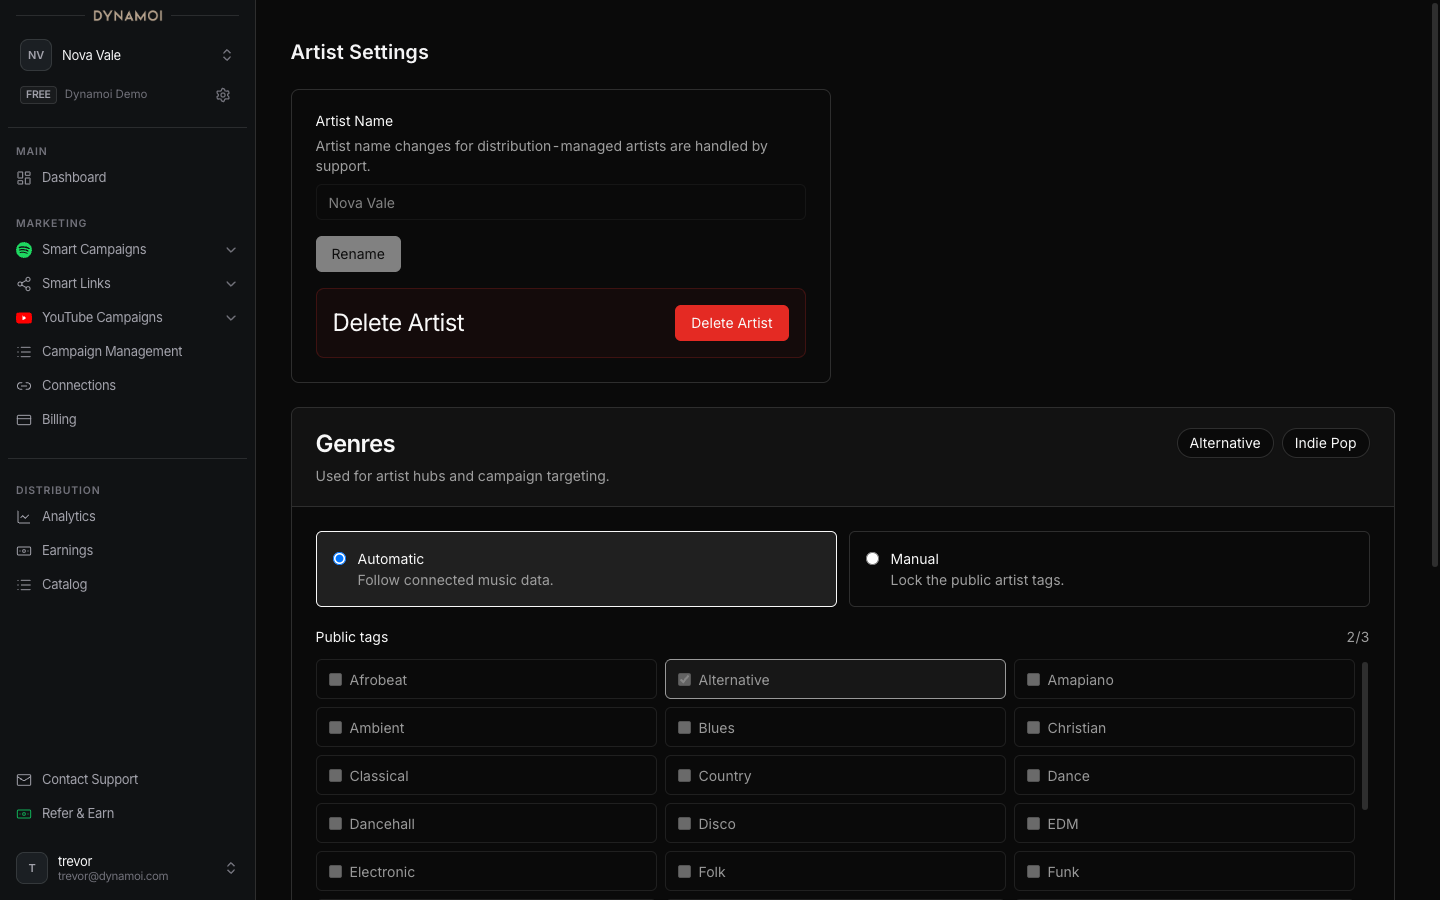Screen dimensions: 1440x900
Task: Expand the YouTube Campaigns chevron
Action: click(231, 318)
